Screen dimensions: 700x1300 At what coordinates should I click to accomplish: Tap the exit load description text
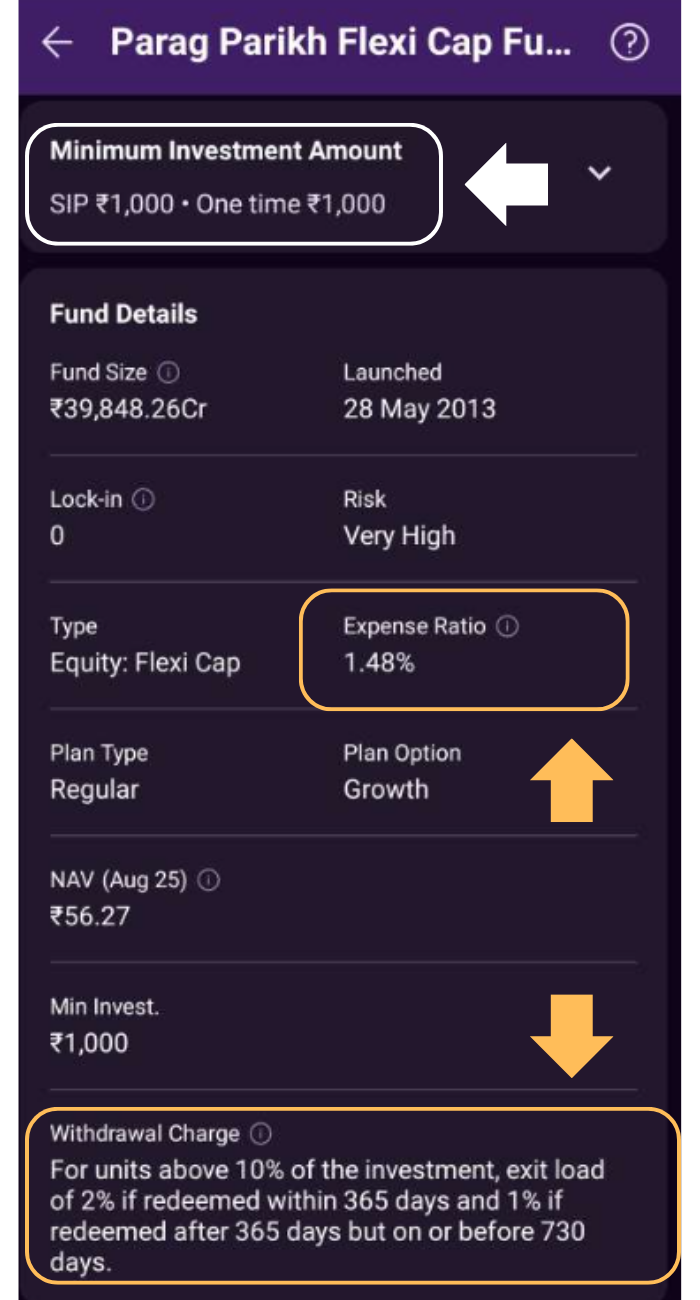(330, 1215)
